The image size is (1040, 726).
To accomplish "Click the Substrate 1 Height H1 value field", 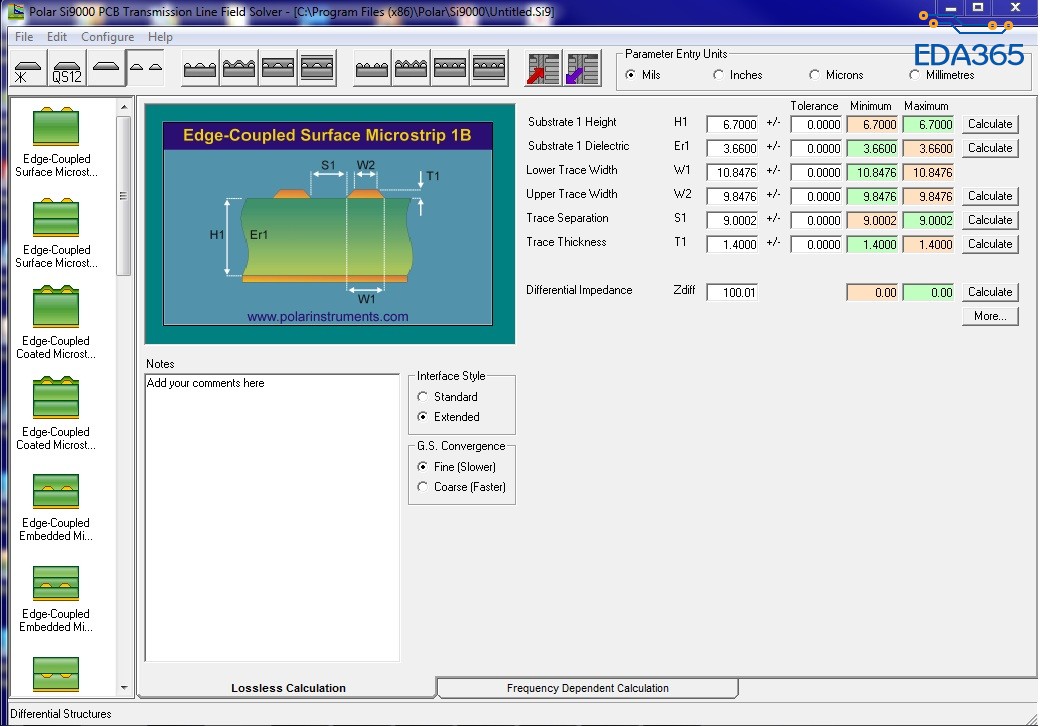I will pyautogui.click(x=733, y=125).
